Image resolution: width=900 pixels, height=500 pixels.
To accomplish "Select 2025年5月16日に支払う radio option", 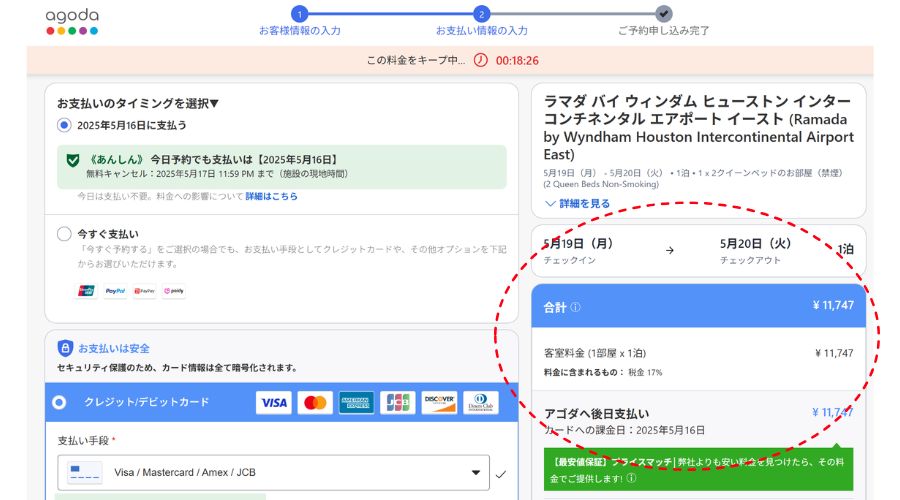I will click(x=64, y=125).
